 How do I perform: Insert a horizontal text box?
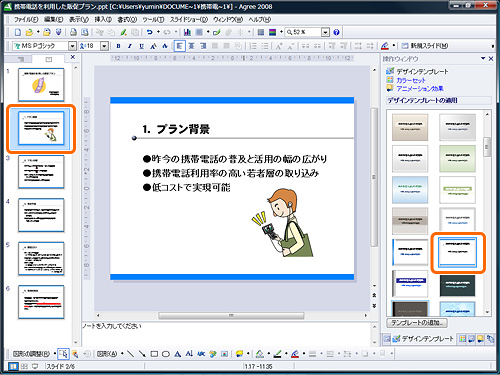tap(178, 354)
